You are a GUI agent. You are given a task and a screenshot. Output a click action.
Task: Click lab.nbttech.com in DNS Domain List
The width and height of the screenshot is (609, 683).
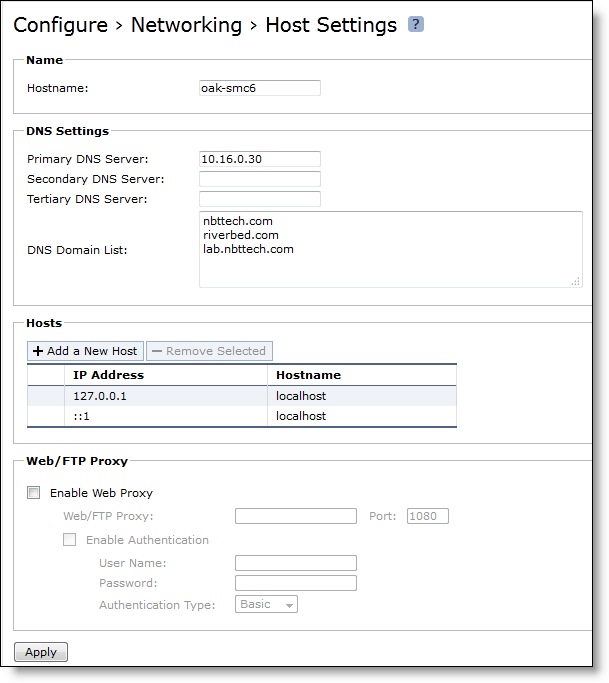pos(248,249)
